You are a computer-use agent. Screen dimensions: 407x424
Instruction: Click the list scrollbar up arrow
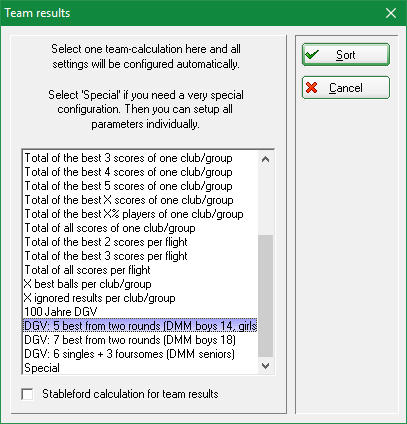(x=265, y=159)
